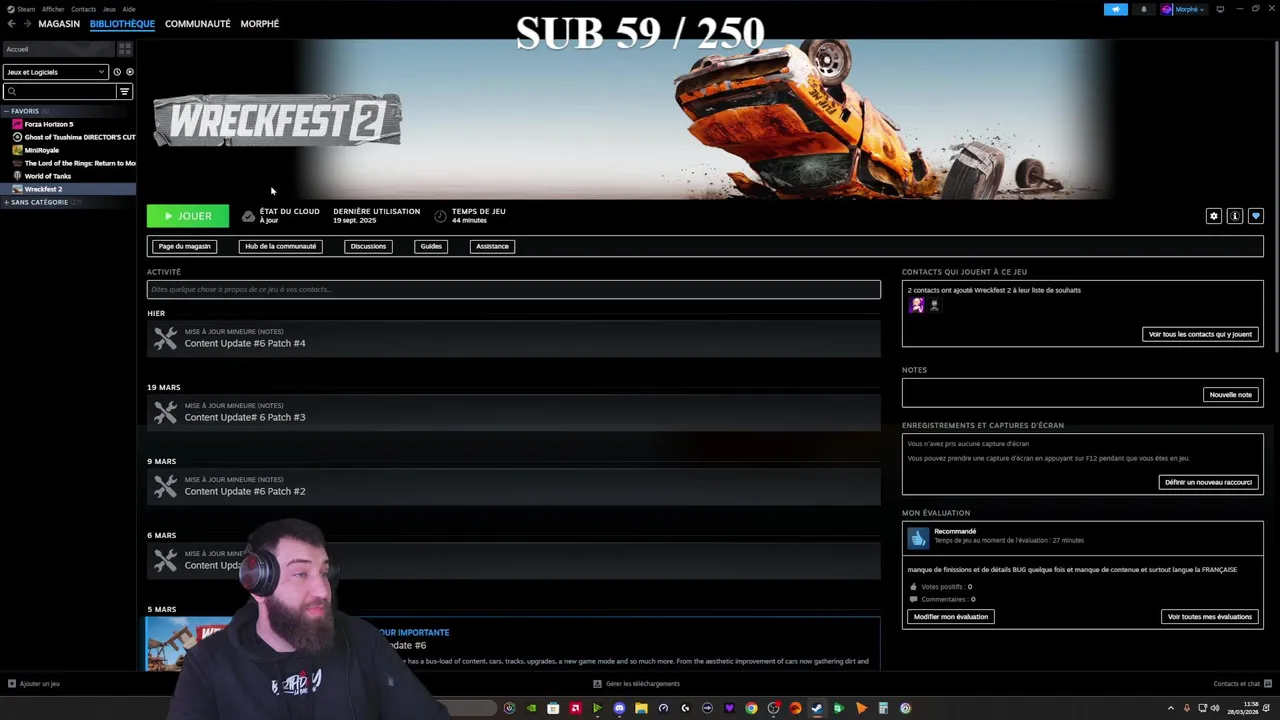Click Modifier mon évaluation
1280x720 pixels.
coord(951,617)
